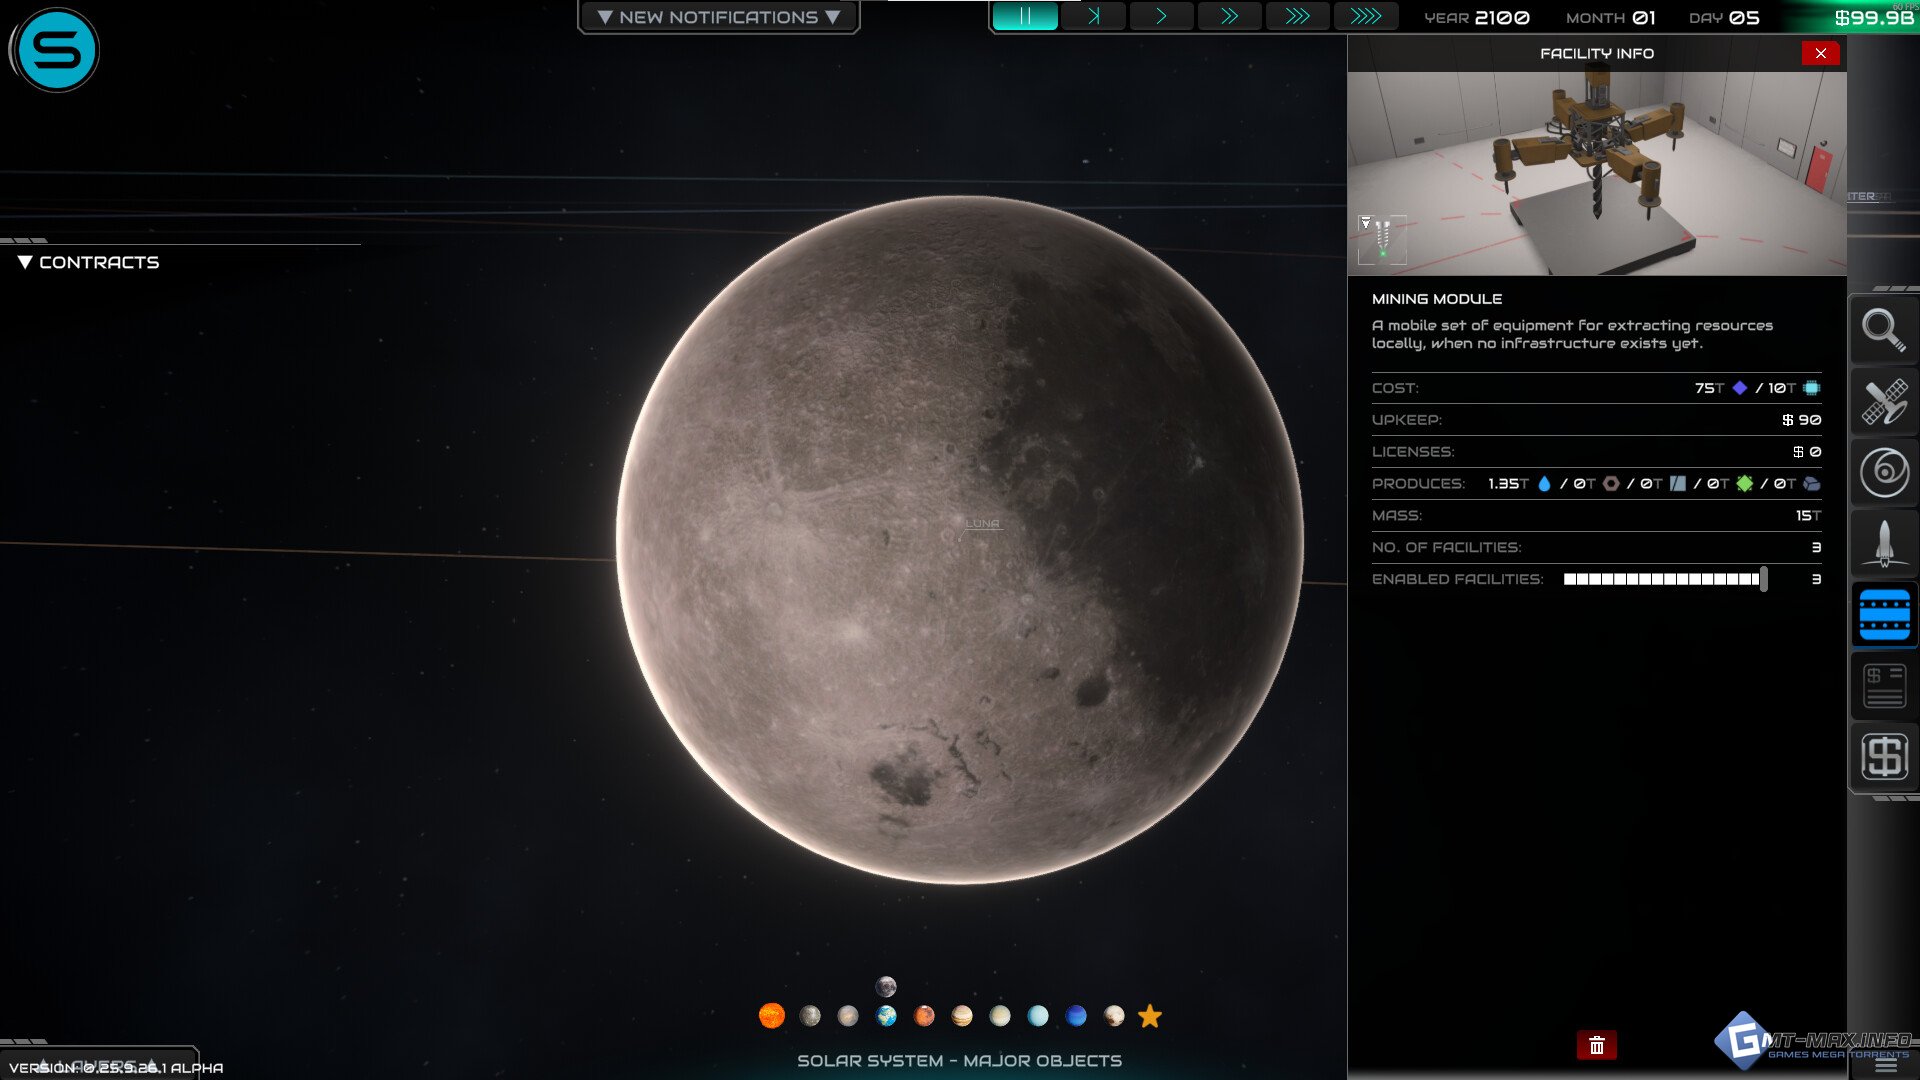
Task: Click the company S logo
Action: [56, 50]
